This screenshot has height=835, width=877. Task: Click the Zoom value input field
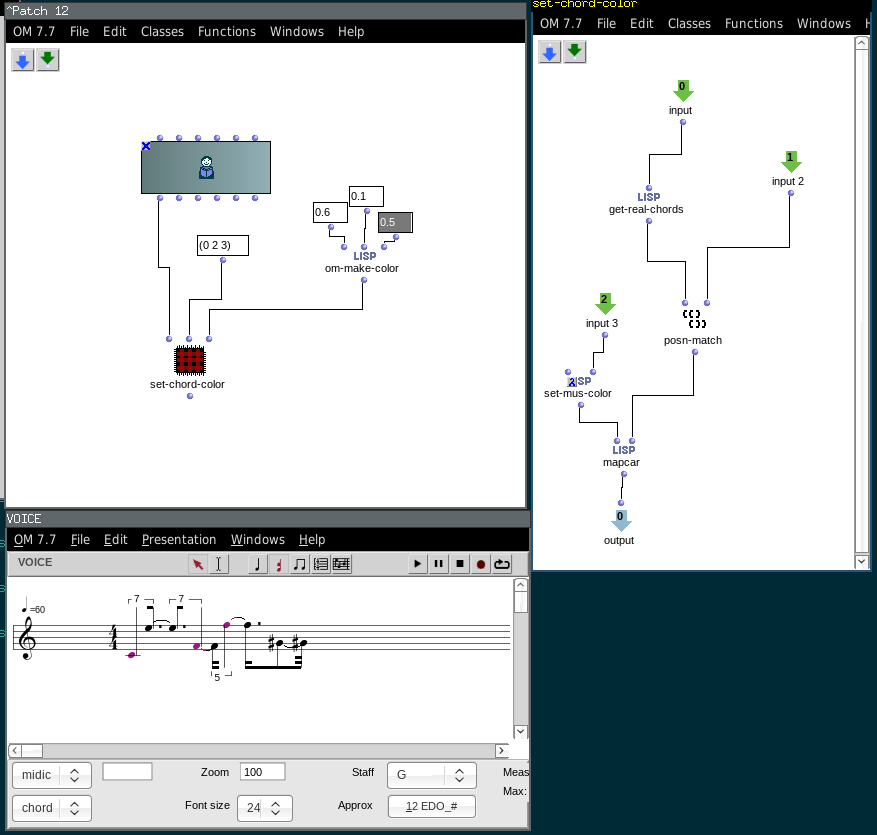(262, 772)
